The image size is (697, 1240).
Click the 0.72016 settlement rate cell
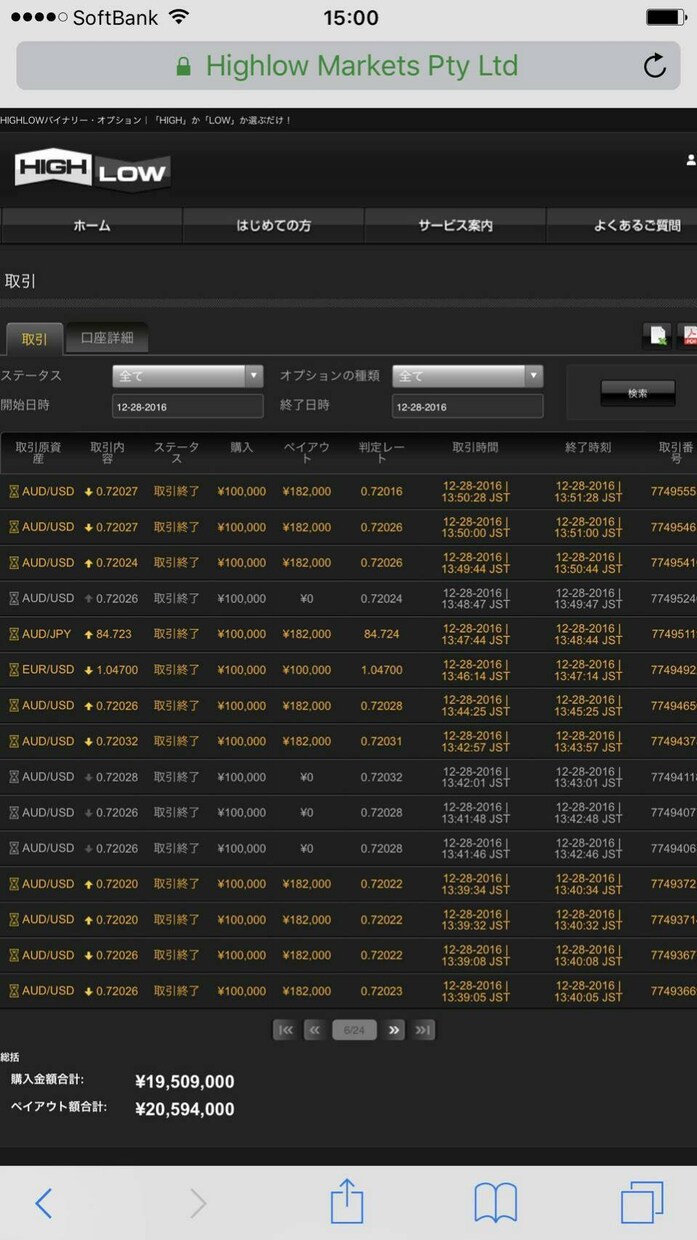coord(382,492)
